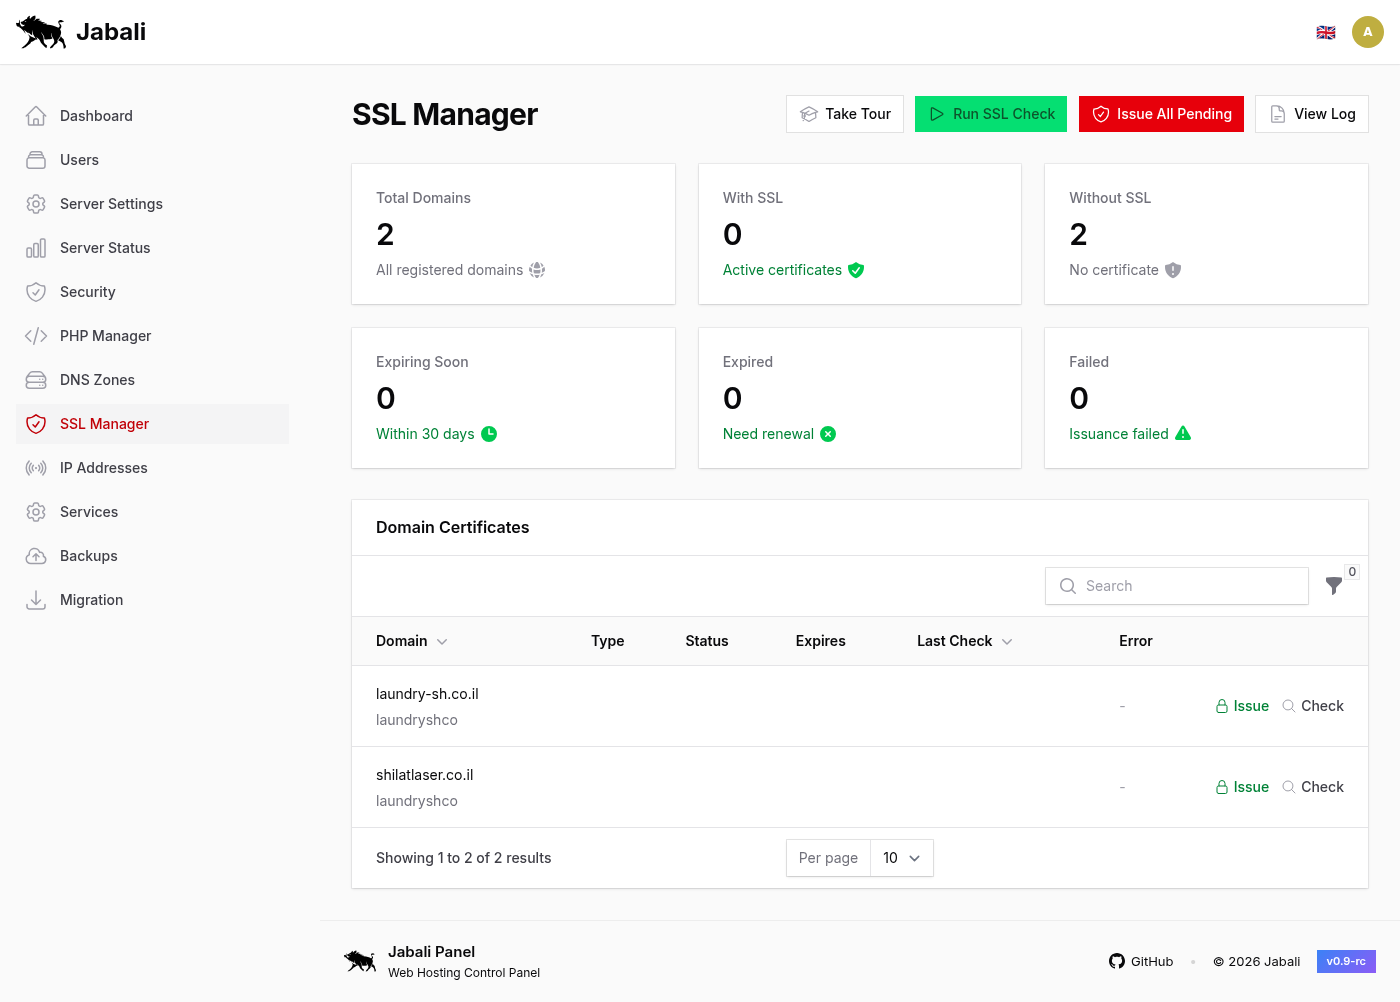
Task: Sort the table using the Domain column chevron
Action: click(442, 641)
